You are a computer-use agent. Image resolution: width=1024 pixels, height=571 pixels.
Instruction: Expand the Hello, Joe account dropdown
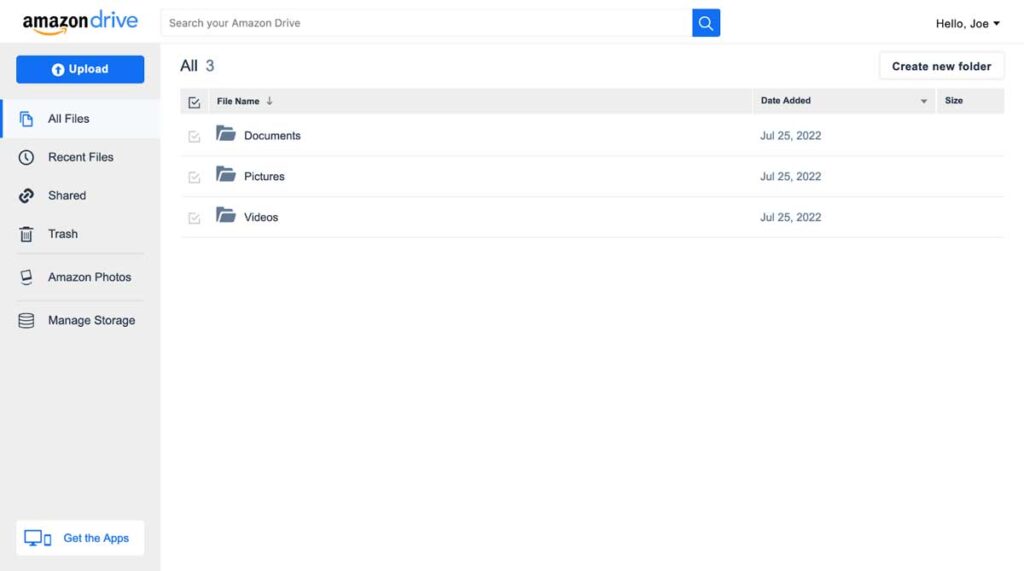pos(967,24)
